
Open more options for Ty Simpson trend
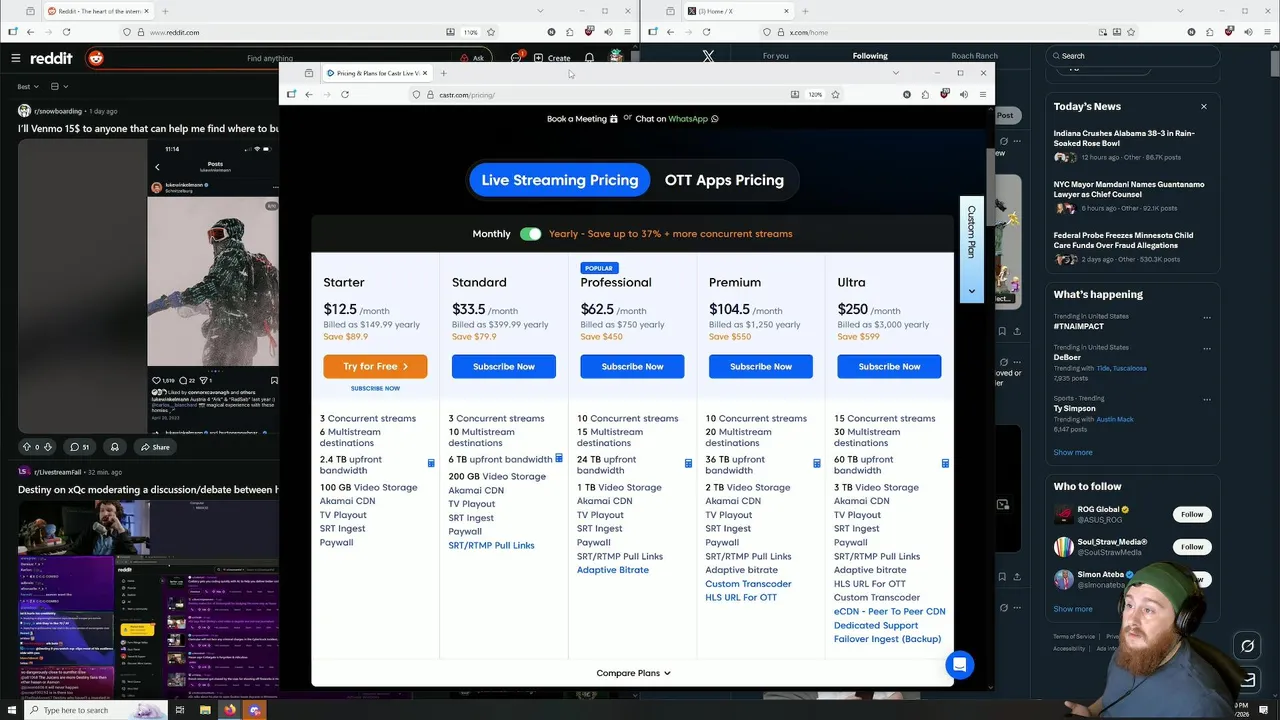tap(1207, 400)
